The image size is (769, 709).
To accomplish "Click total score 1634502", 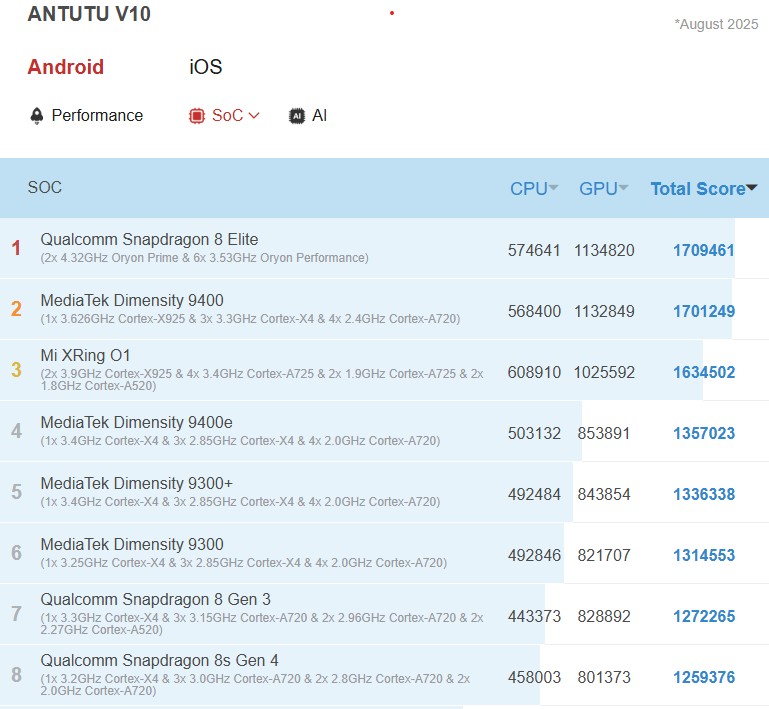I will 704,373.
